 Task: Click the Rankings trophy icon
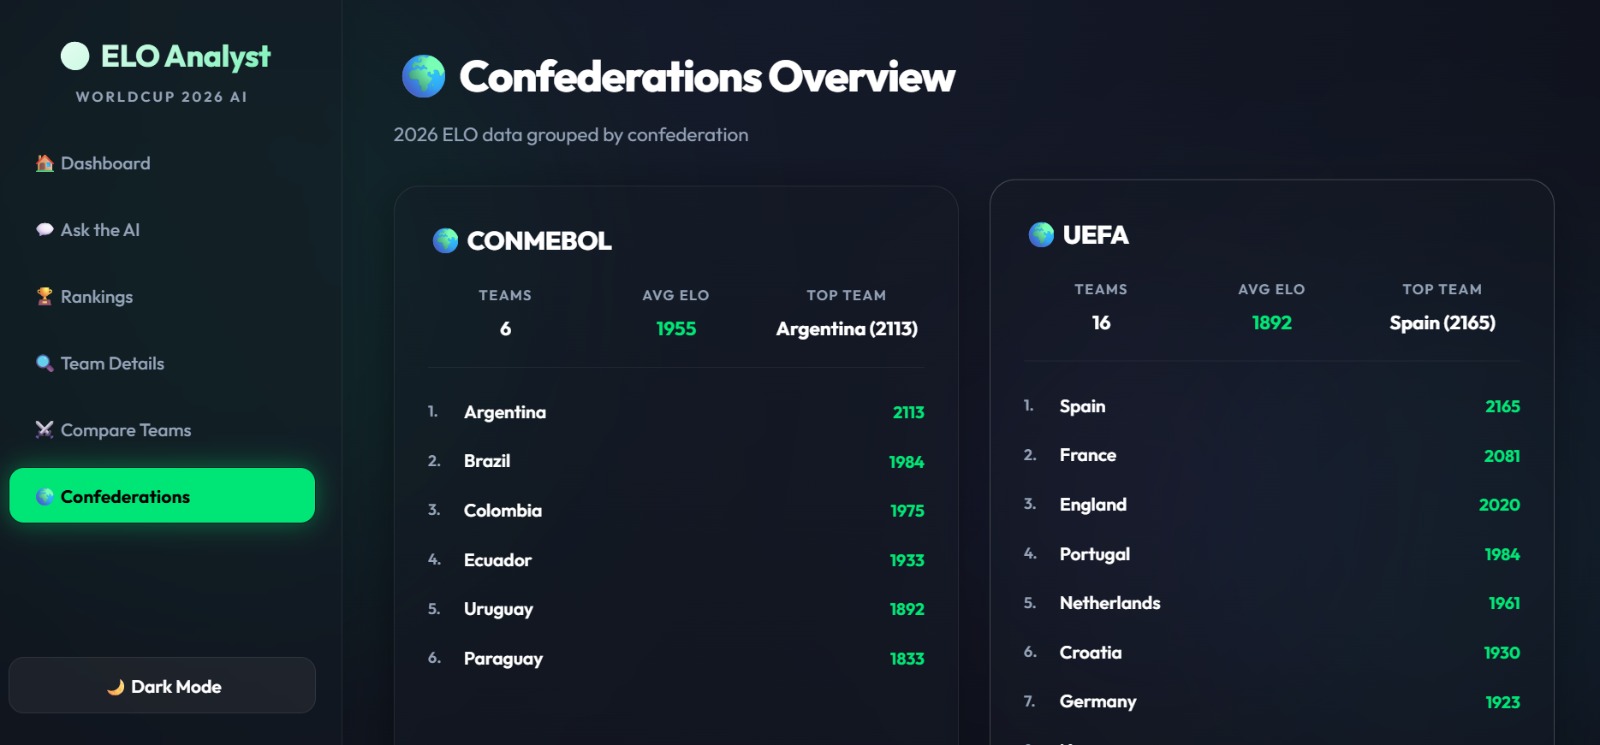[45, 297]
